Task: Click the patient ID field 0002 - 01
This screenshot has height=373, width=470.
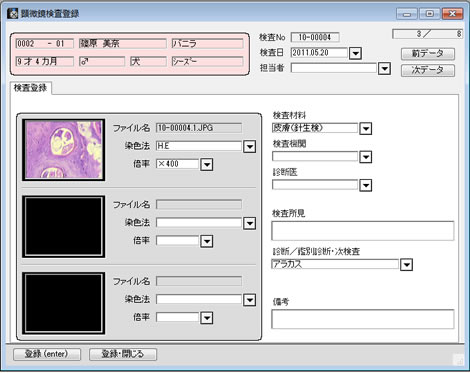Action: click(45, 44)
